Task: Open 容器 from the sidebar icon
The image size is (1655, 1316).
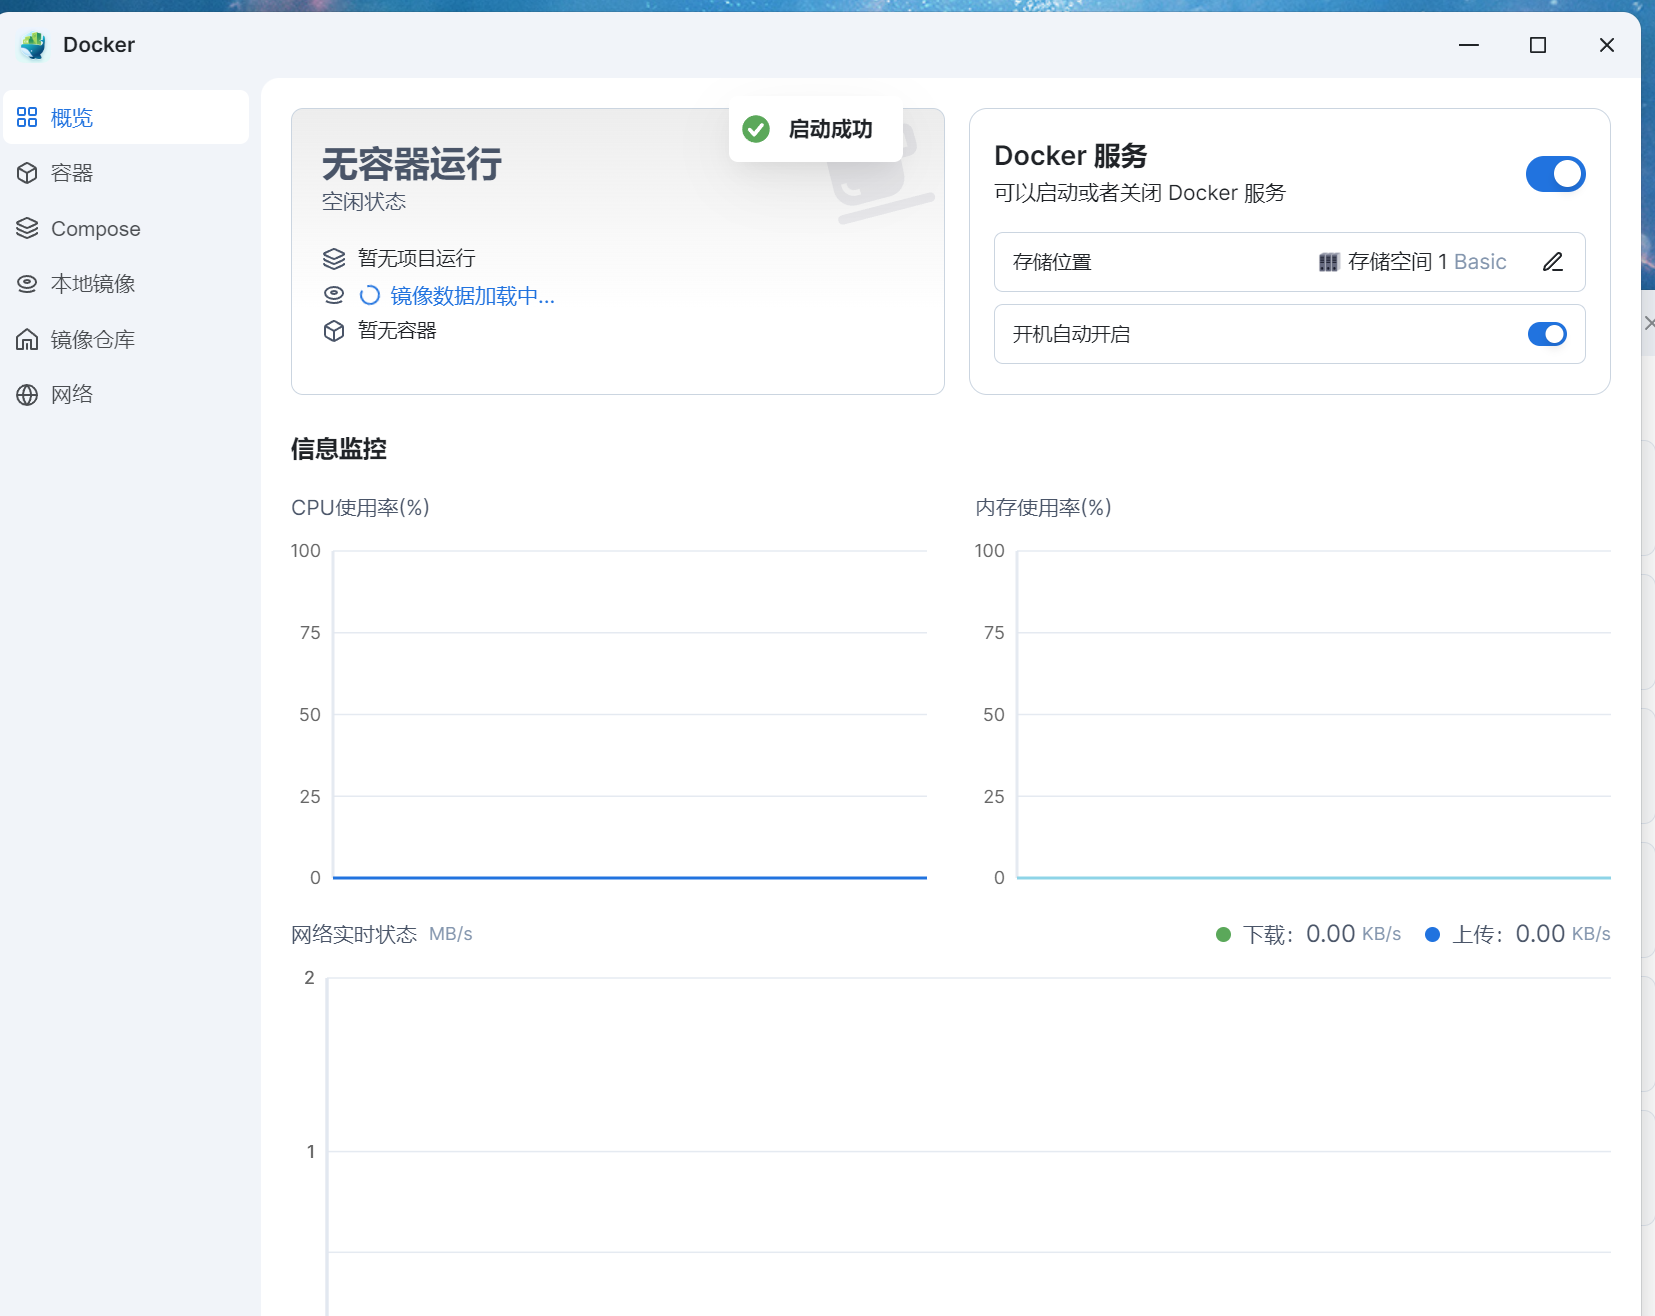Action: click(27, 172)
